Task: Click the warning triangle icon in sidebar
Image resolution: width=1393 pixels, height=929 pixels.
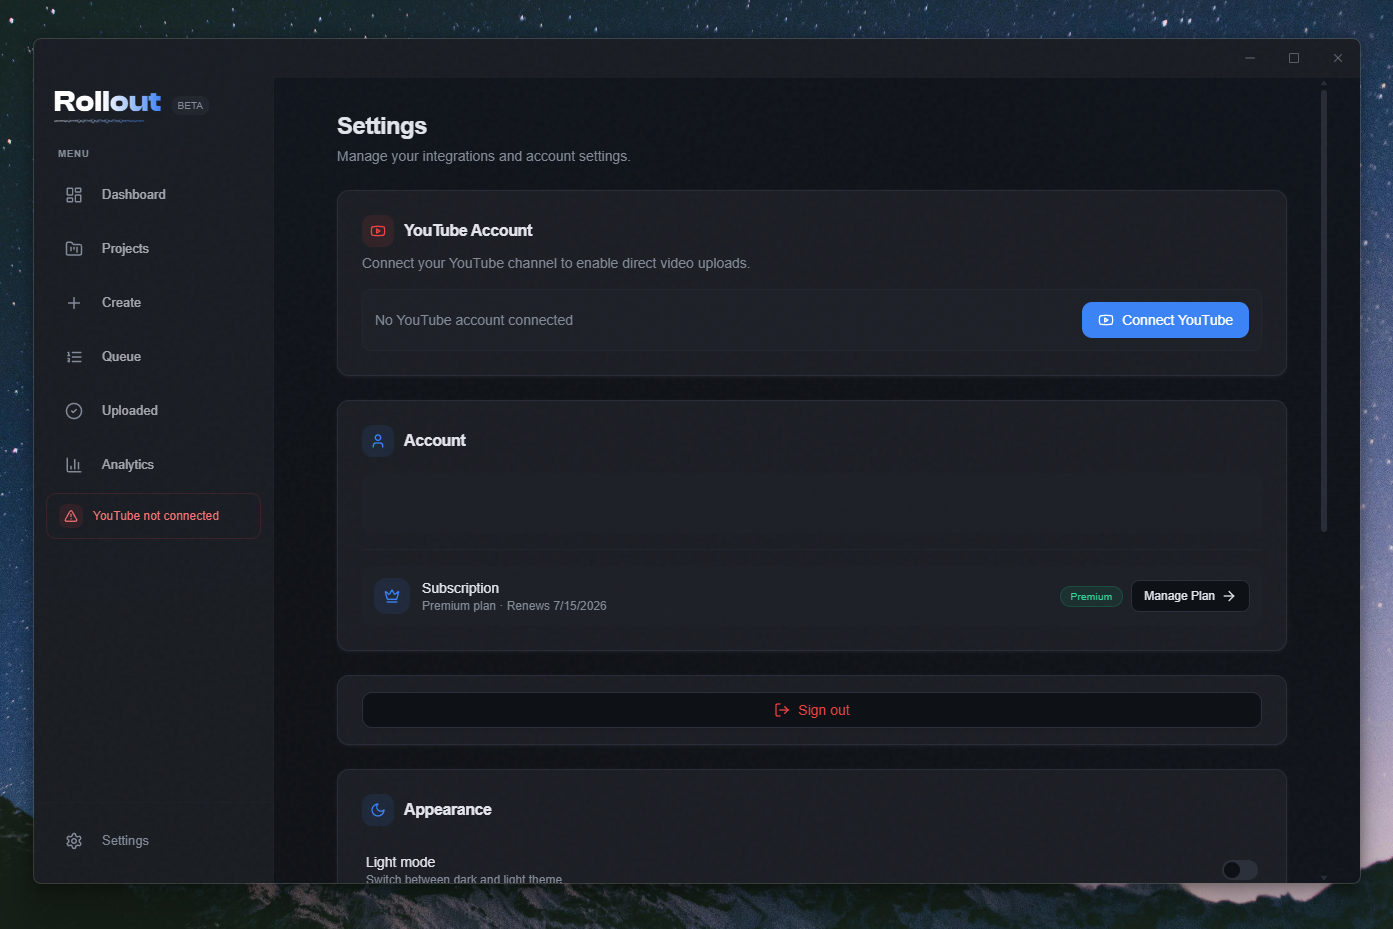Action: [x=71, y=516]
